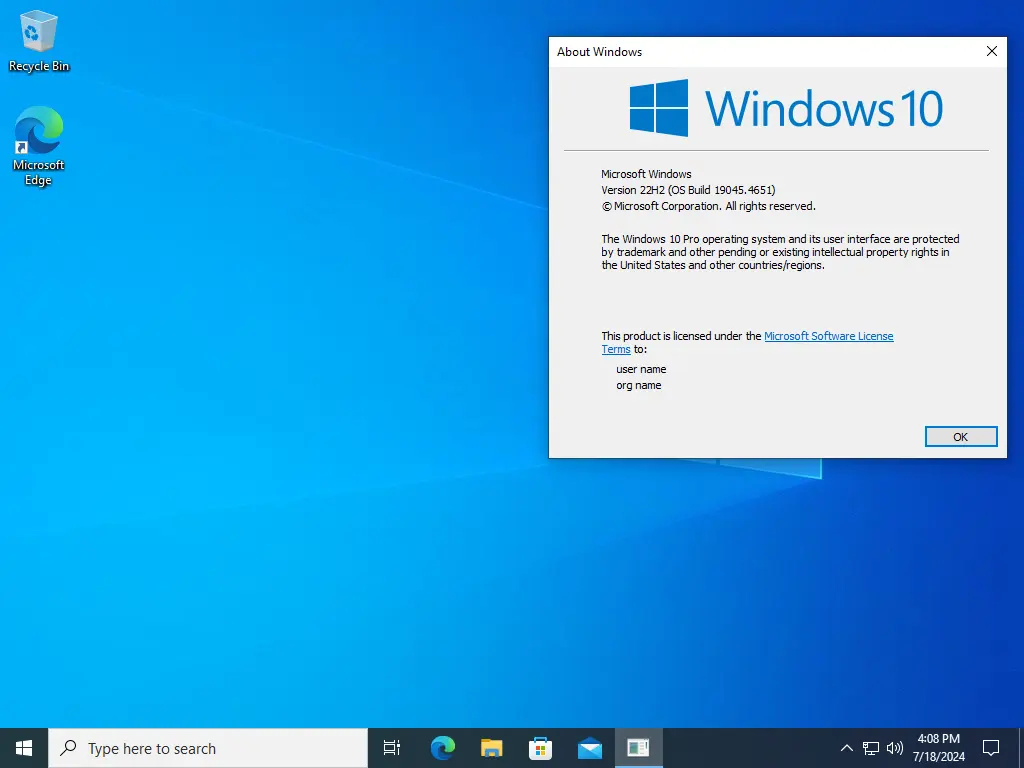Click the 'org name' text

click(639, 385)
